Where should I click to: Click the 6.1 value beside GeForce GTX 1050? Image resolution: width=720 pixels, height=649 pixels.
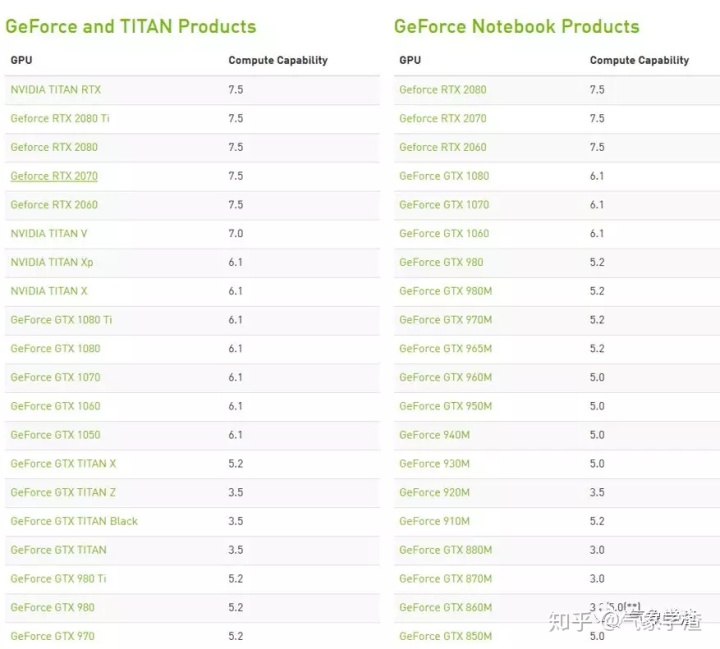click(x=235, y=435)
